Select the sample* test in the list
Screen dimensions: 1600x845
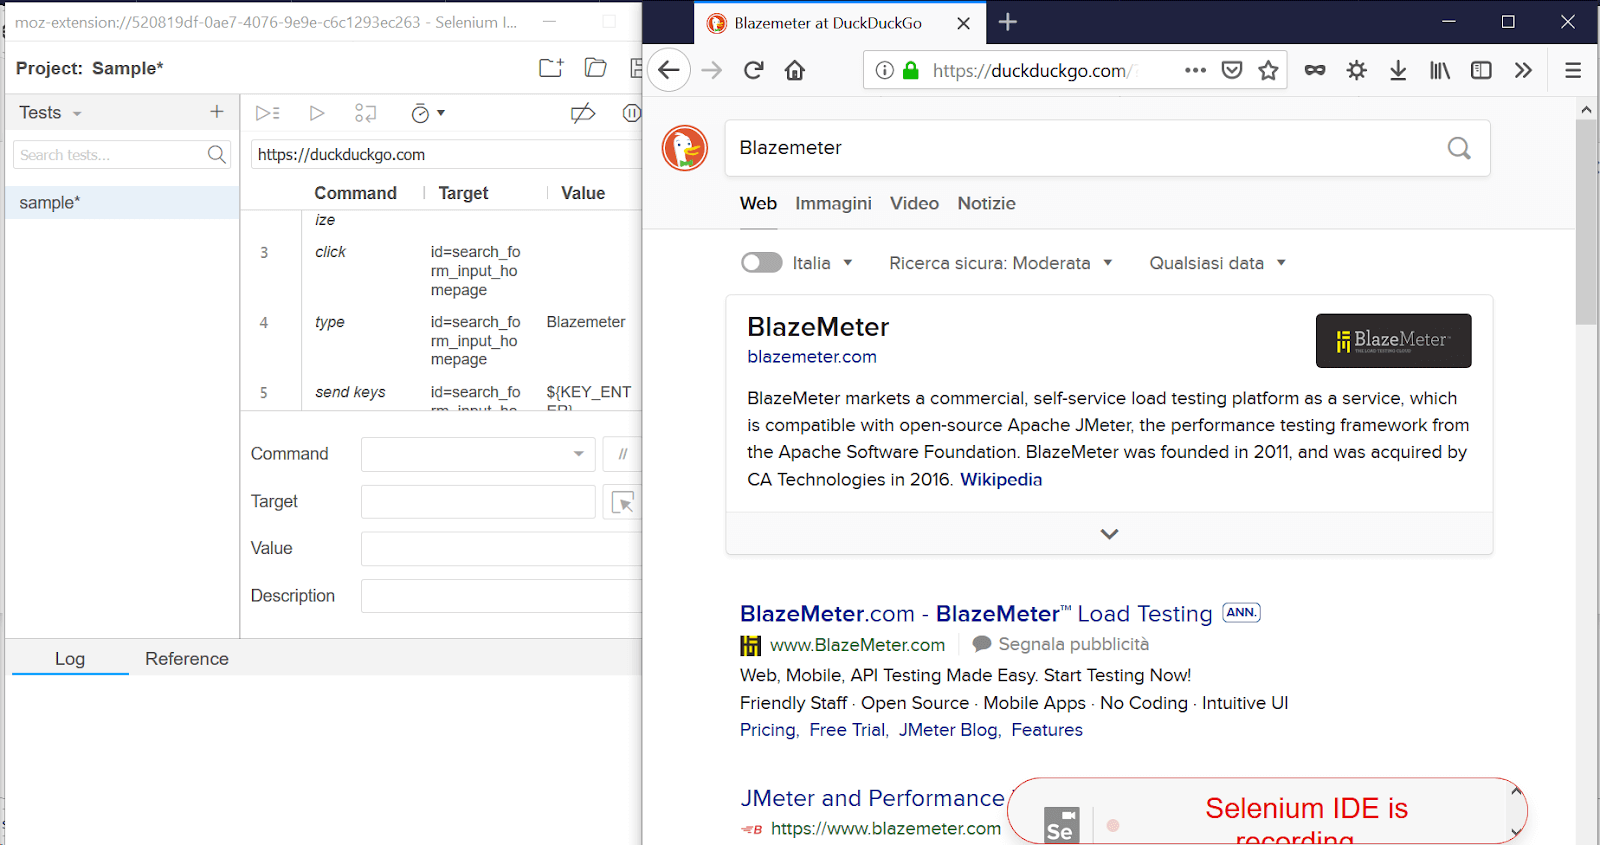click(x=122, y=202)
